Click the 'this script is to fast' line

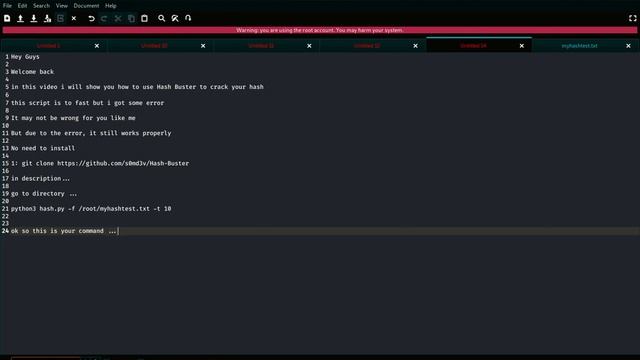tap(87, 103)
